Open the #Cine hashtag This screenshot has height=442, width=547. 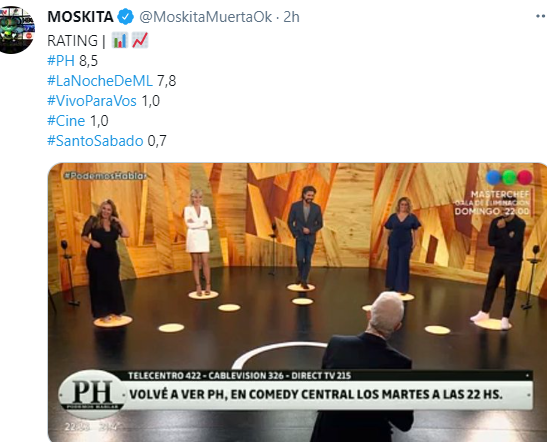66,121
